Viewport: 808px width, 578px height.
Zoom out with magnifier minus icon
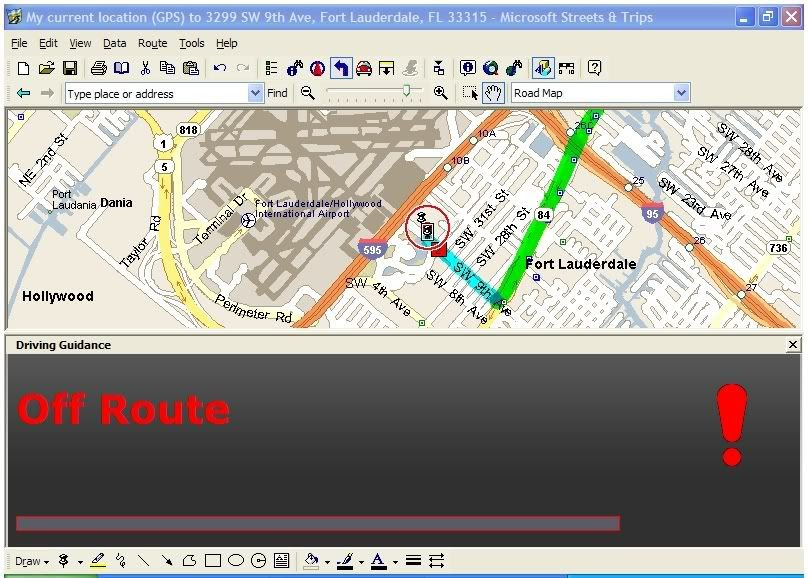click(x=308, y=93)
